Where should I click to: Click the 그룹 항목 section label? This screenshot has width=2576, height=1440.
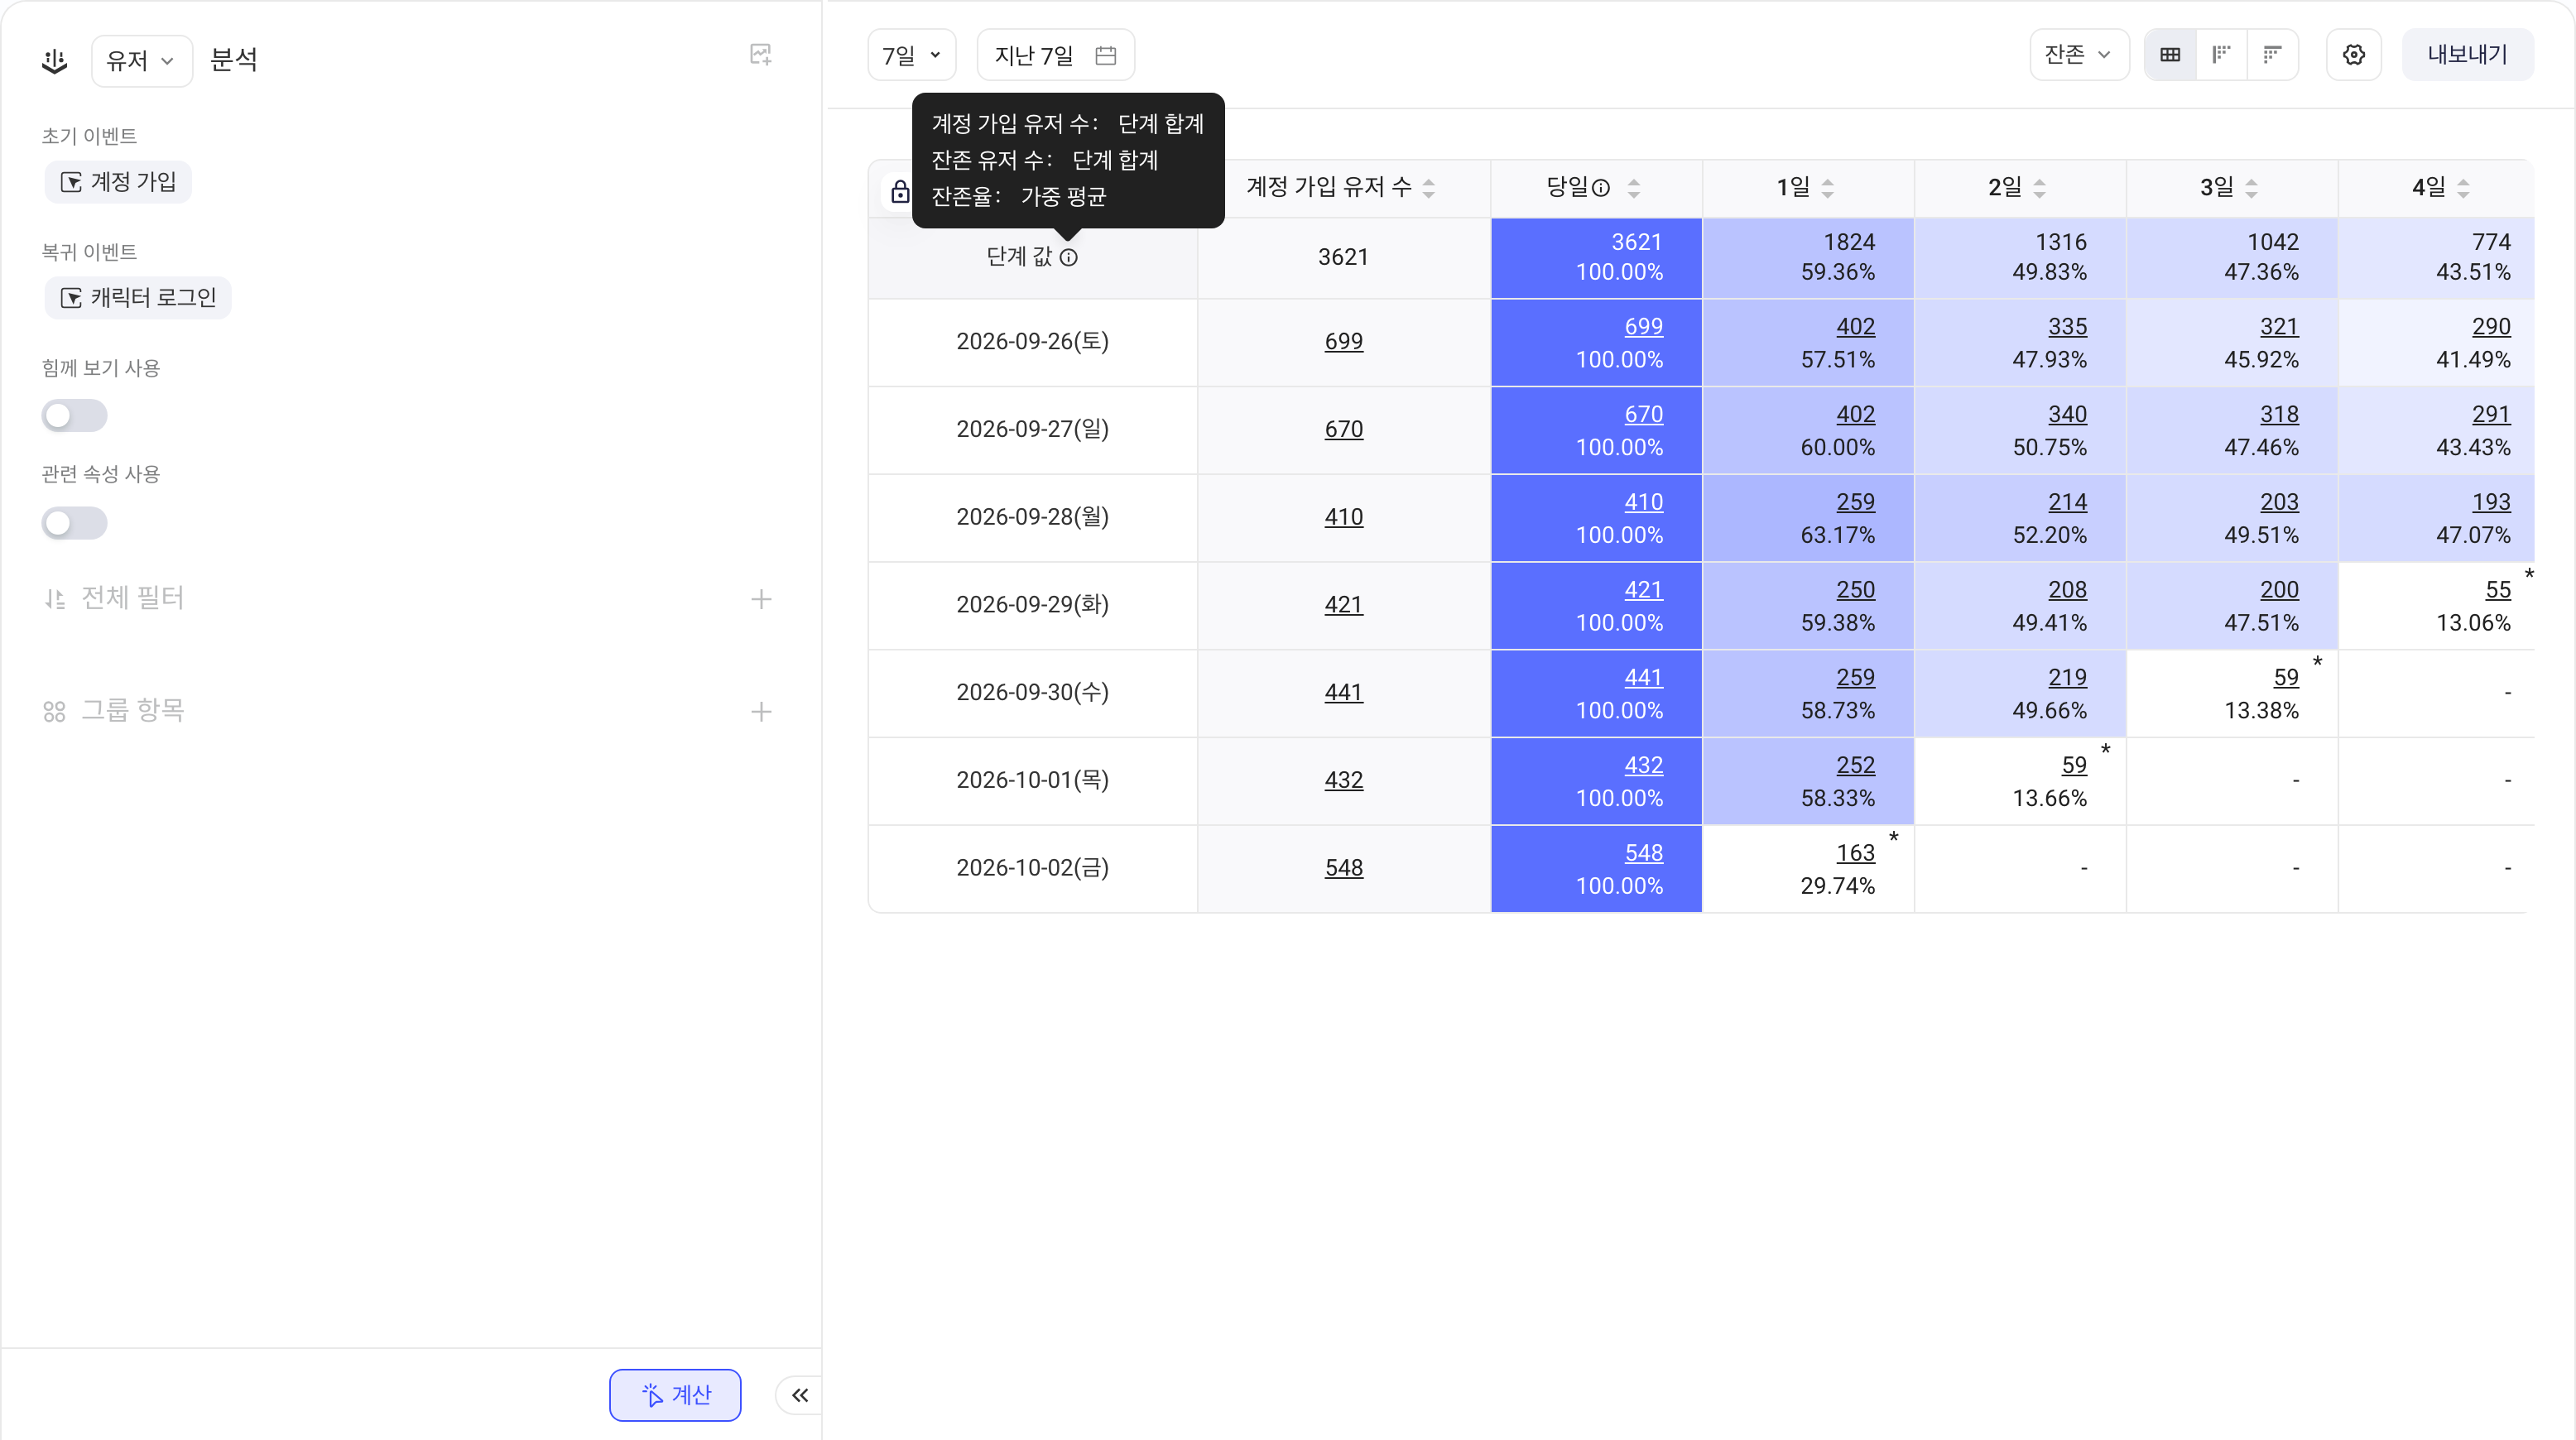point(132,711)
